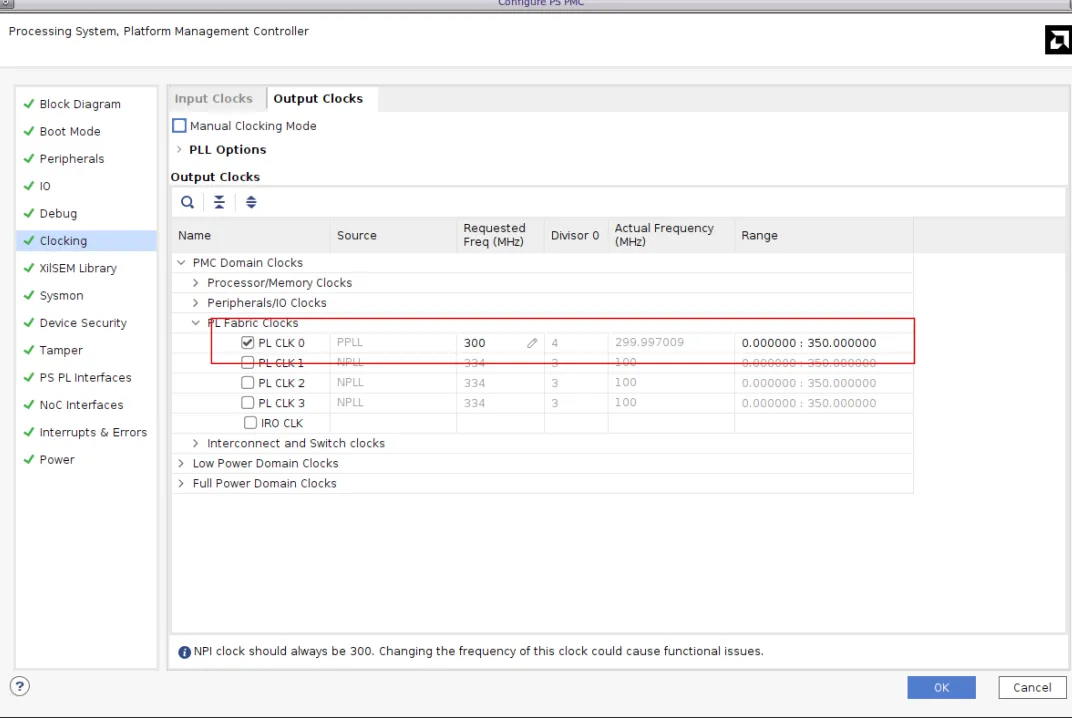Click the OK button
1072x718 pixels.
(941, 687)
